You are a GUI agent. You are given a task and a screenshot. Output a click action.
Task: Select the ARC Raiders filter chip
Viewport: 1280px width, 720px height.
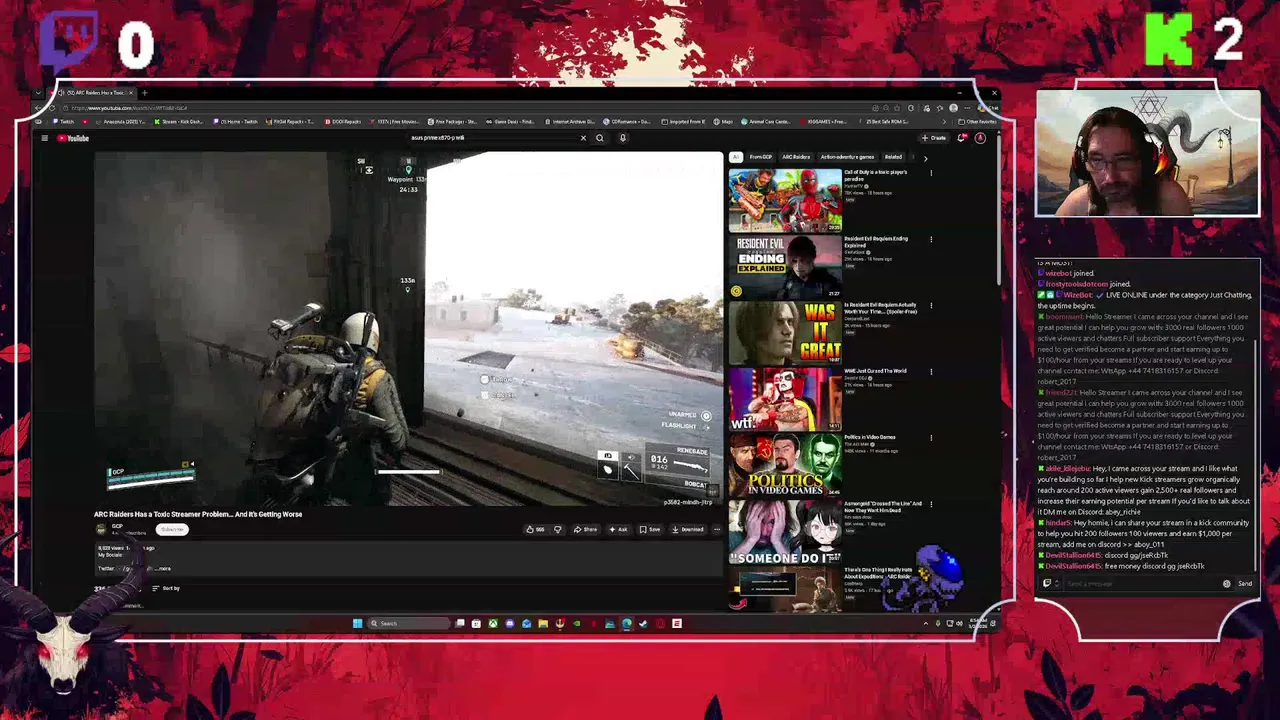pyautogui.click(x=796, y=157)
